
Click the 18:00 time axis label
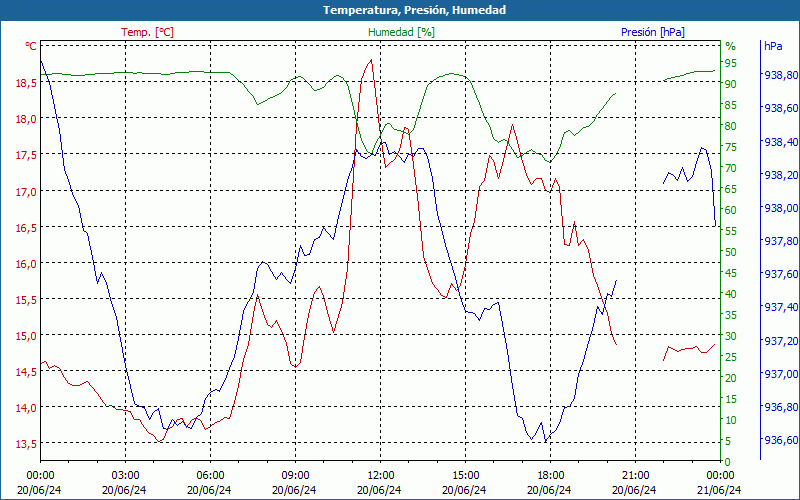coord(551,476)
